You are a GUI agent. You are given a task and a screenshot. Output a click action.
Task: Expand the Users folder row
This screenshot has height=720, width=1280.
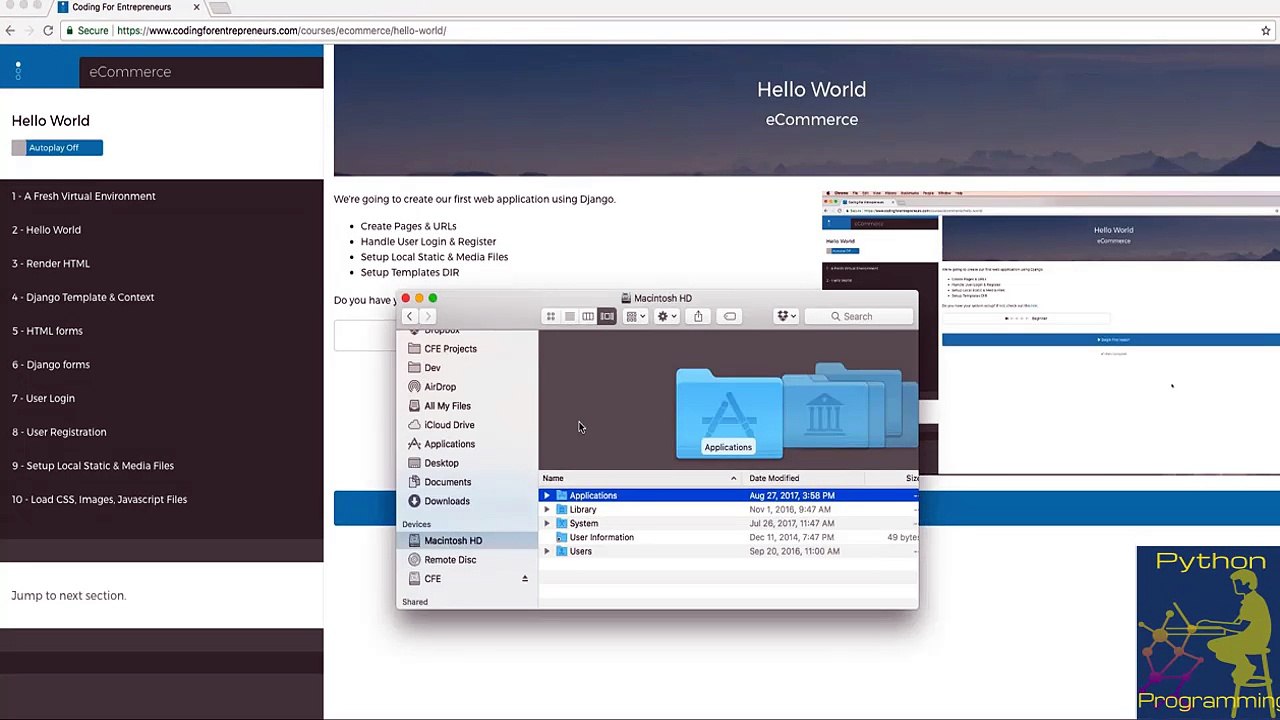tap(546, 552)
